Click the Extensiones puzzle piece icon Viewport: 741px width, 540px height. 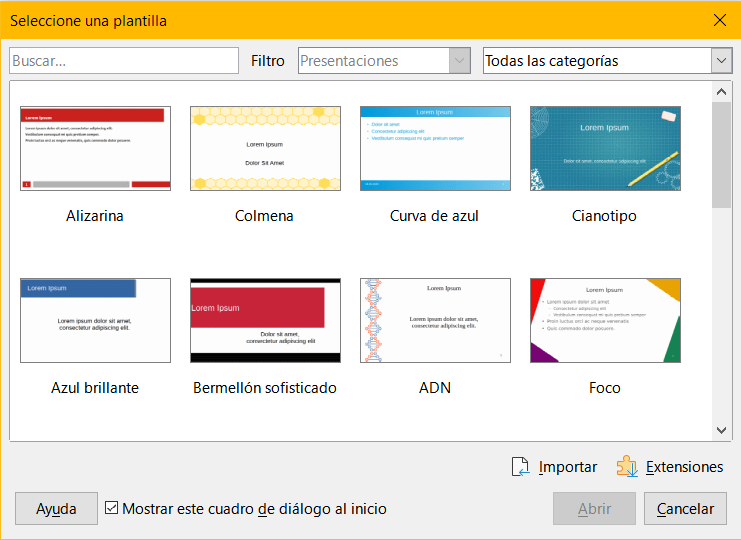pos(627,467)
